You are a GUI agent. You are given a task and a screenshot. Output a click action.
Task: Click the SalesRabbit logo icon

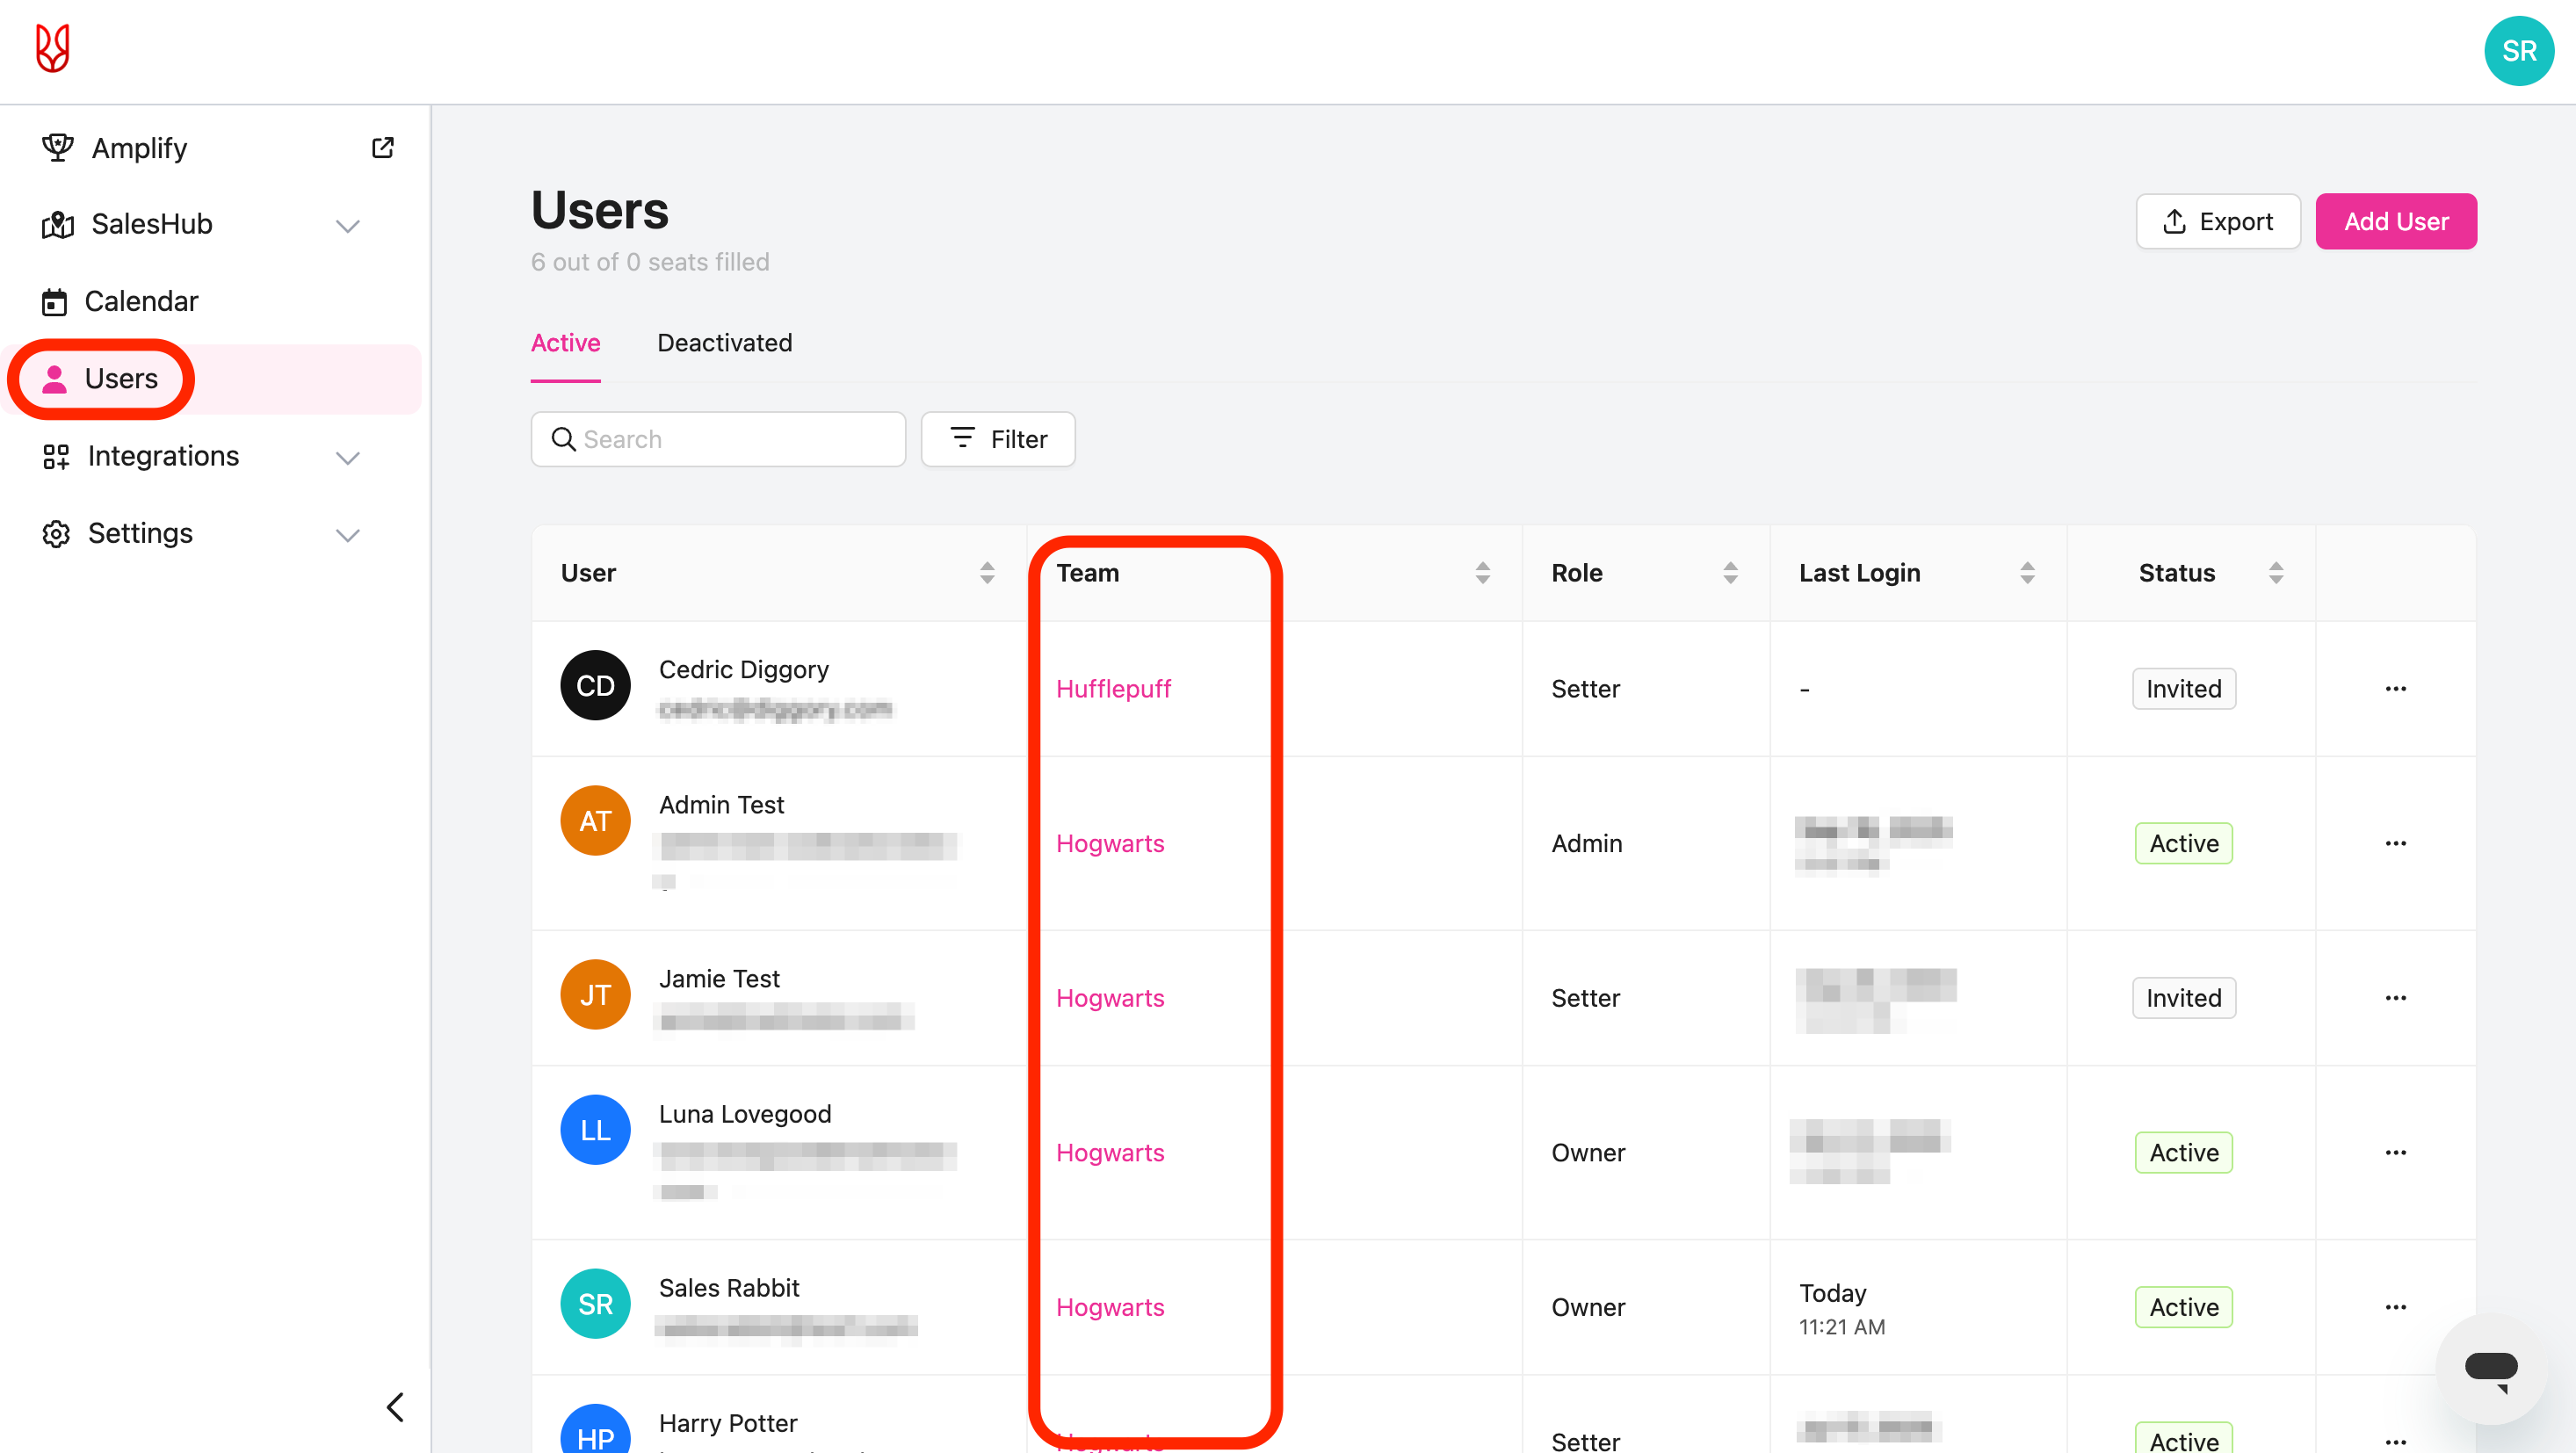tap(52, 49)
